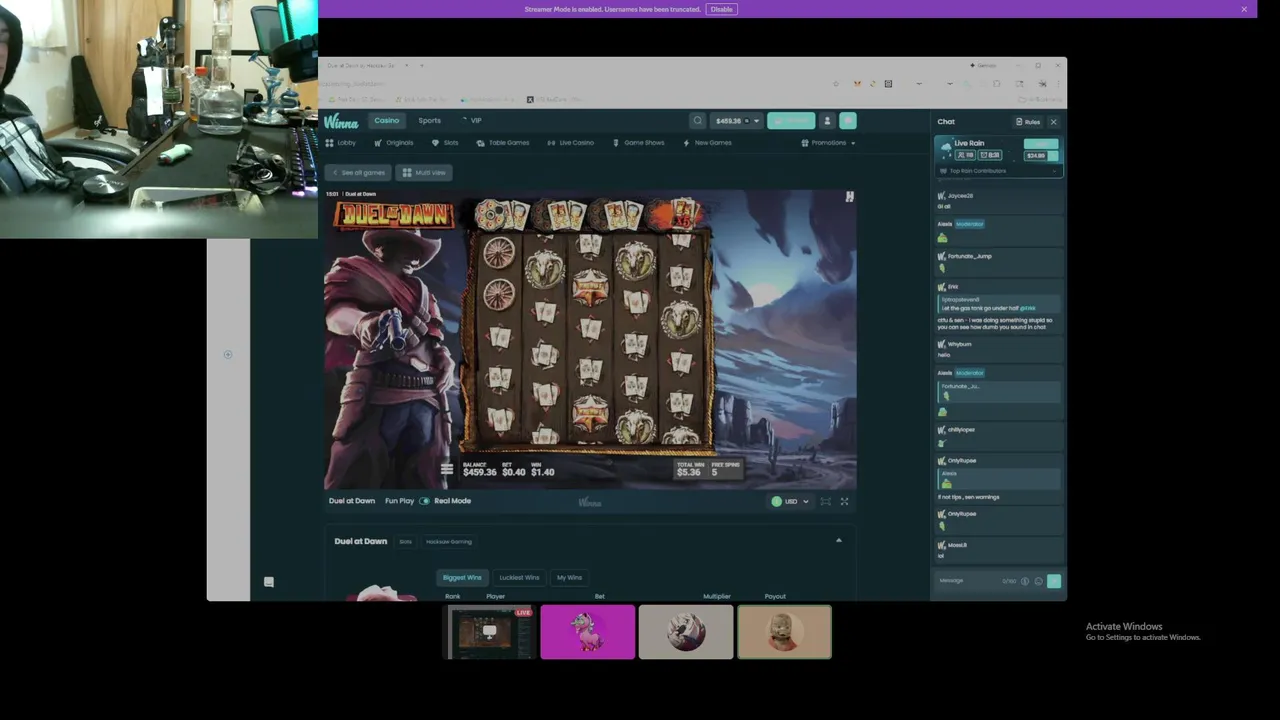Click the support bubble icon at bottom-left
1280x720 pixels.
point(268,582)
